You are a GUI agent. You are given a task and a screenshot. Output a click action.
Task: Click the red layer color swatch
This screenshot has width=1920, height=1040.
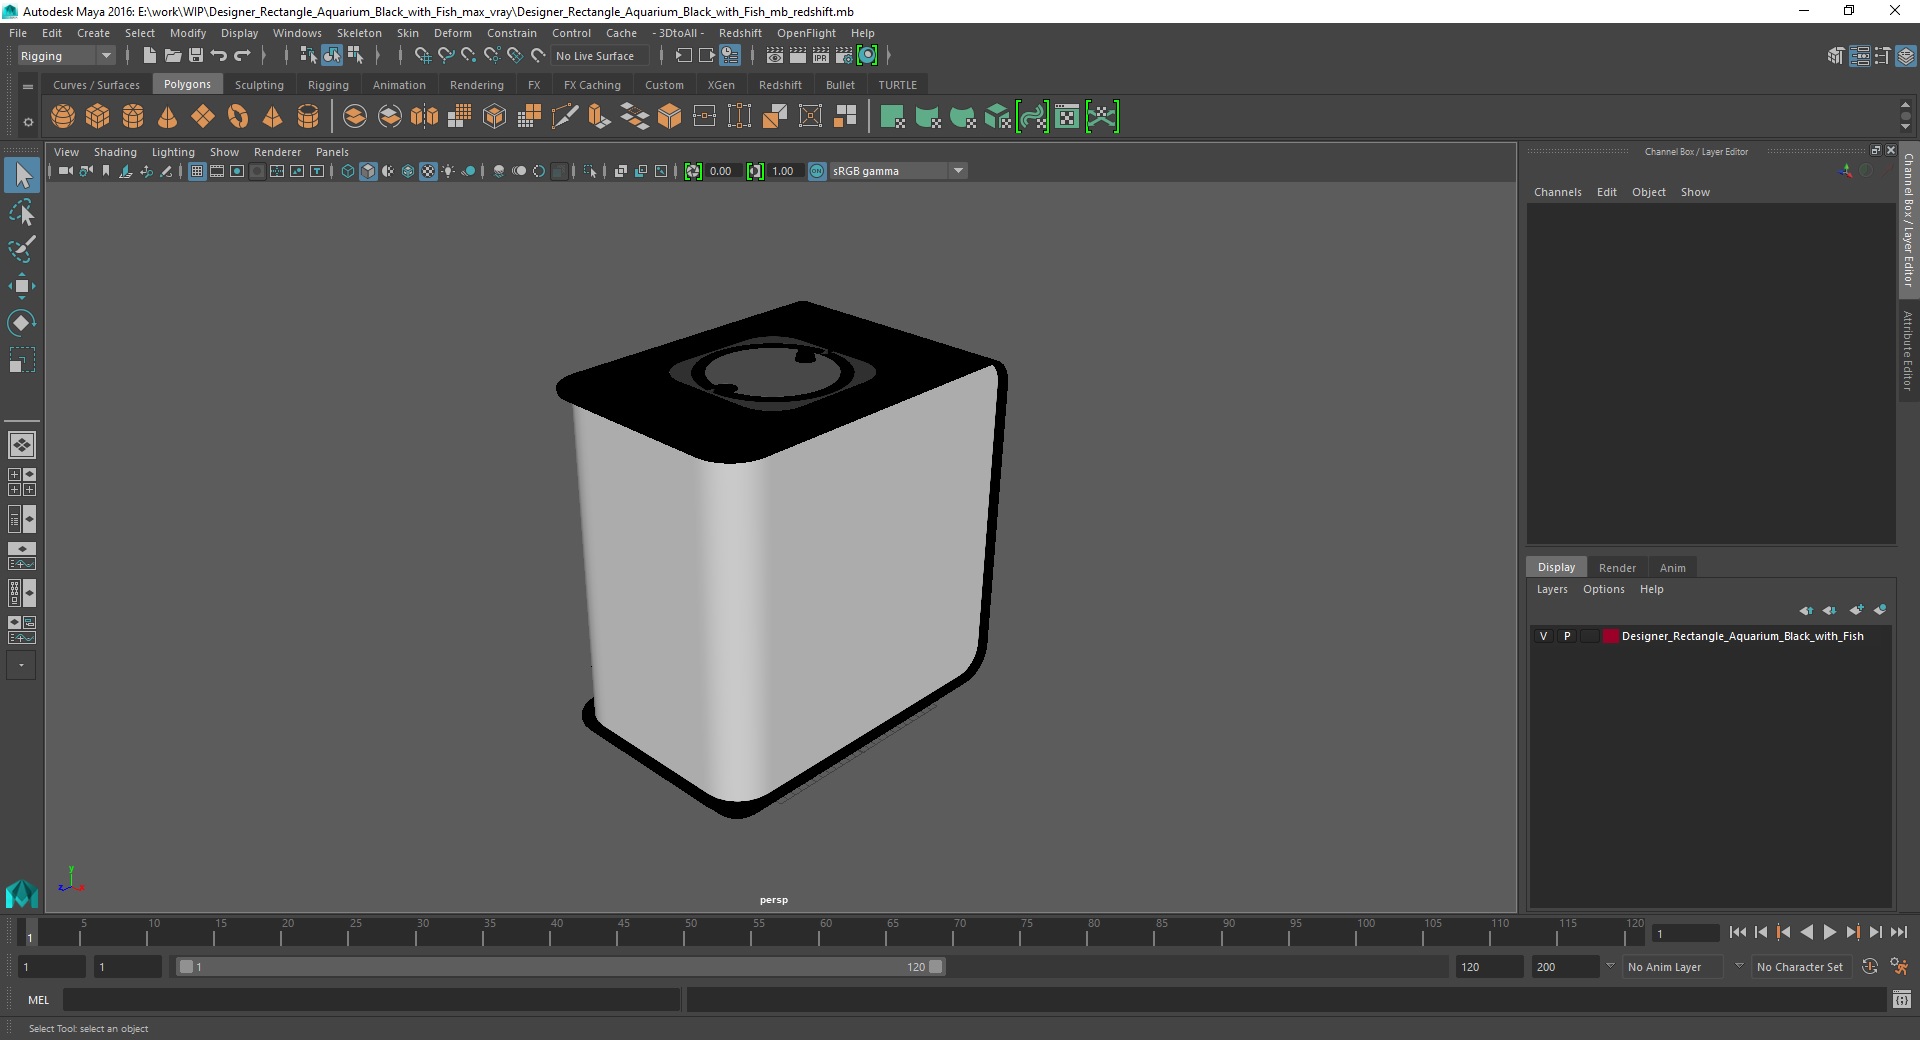[1610, 636]
